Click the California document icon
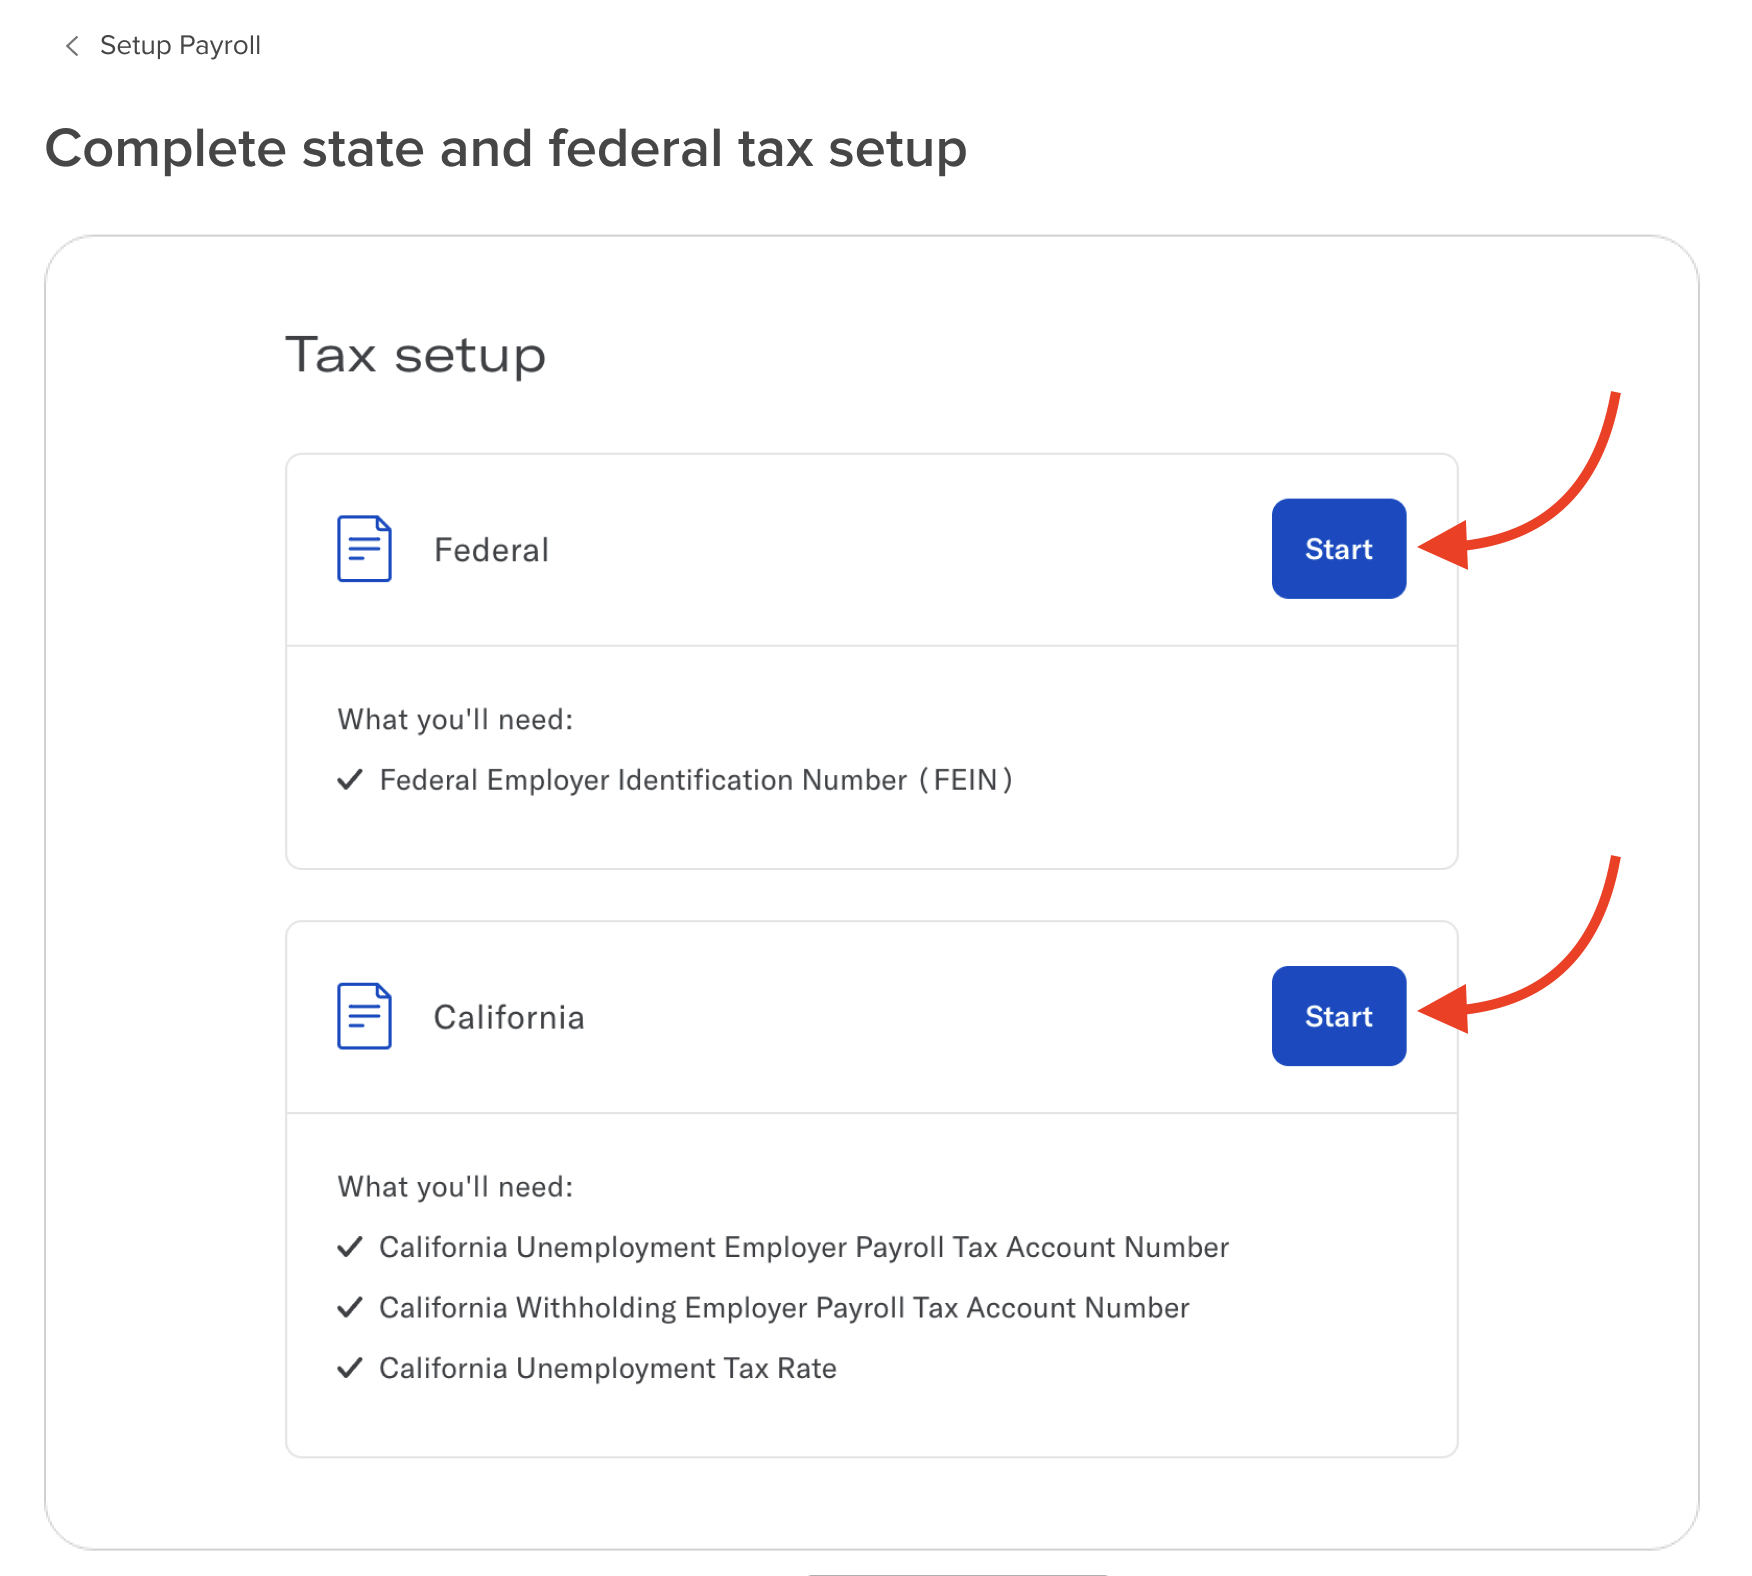This screenshot has height=1576, width=1752. click(x=364, y=1016)
